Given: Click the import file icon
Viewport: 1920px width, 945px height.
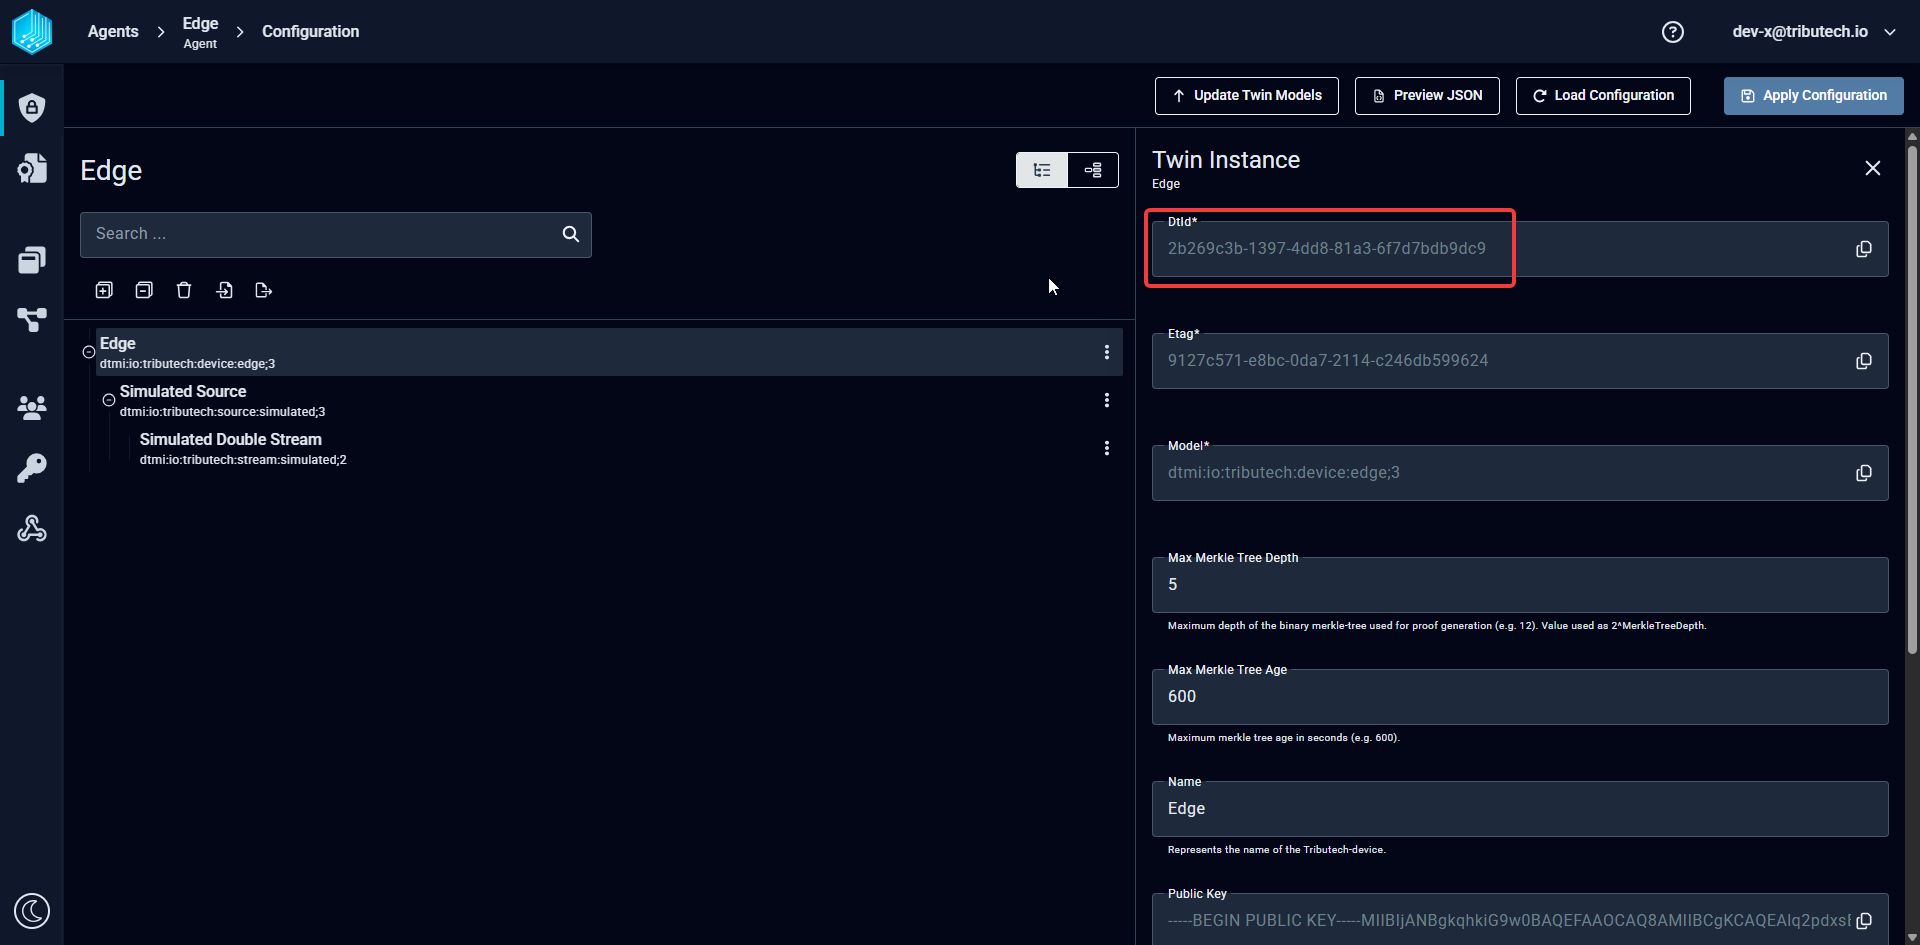Looking at the screenshot, I should click(224, 290).
